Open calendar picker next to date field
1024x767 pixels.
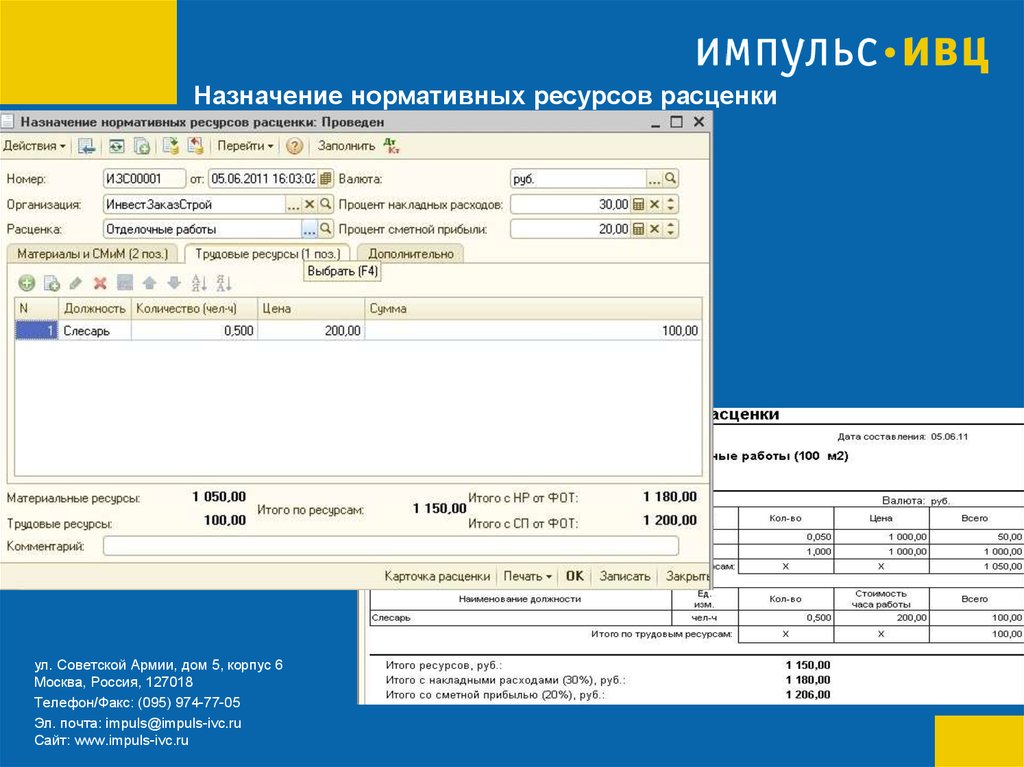[325, 179]
